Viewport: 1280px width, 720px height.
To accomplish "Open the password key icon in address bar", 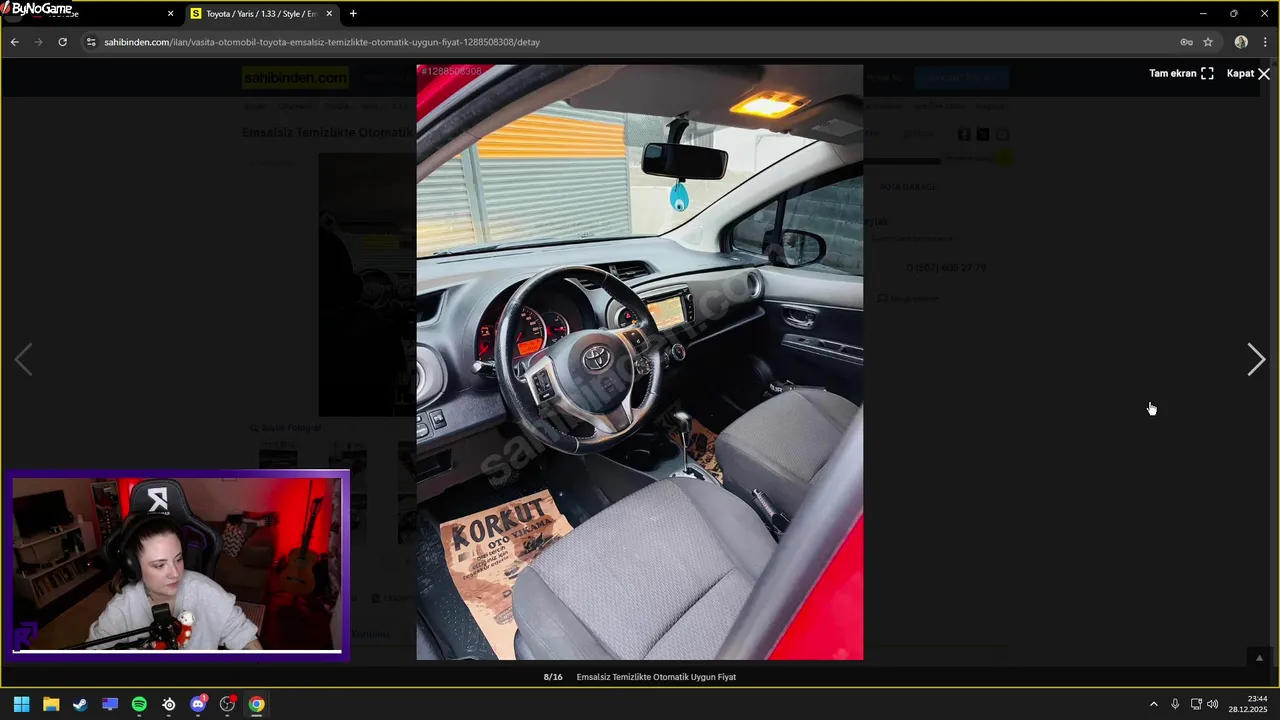I will click(1186, 42).
